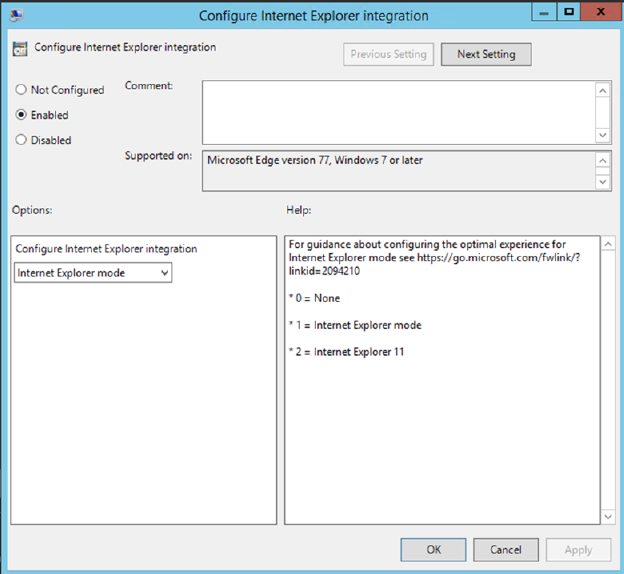Click the Supported on: label
This screenshot has height=574, width=624.
[x=158, y=155]
